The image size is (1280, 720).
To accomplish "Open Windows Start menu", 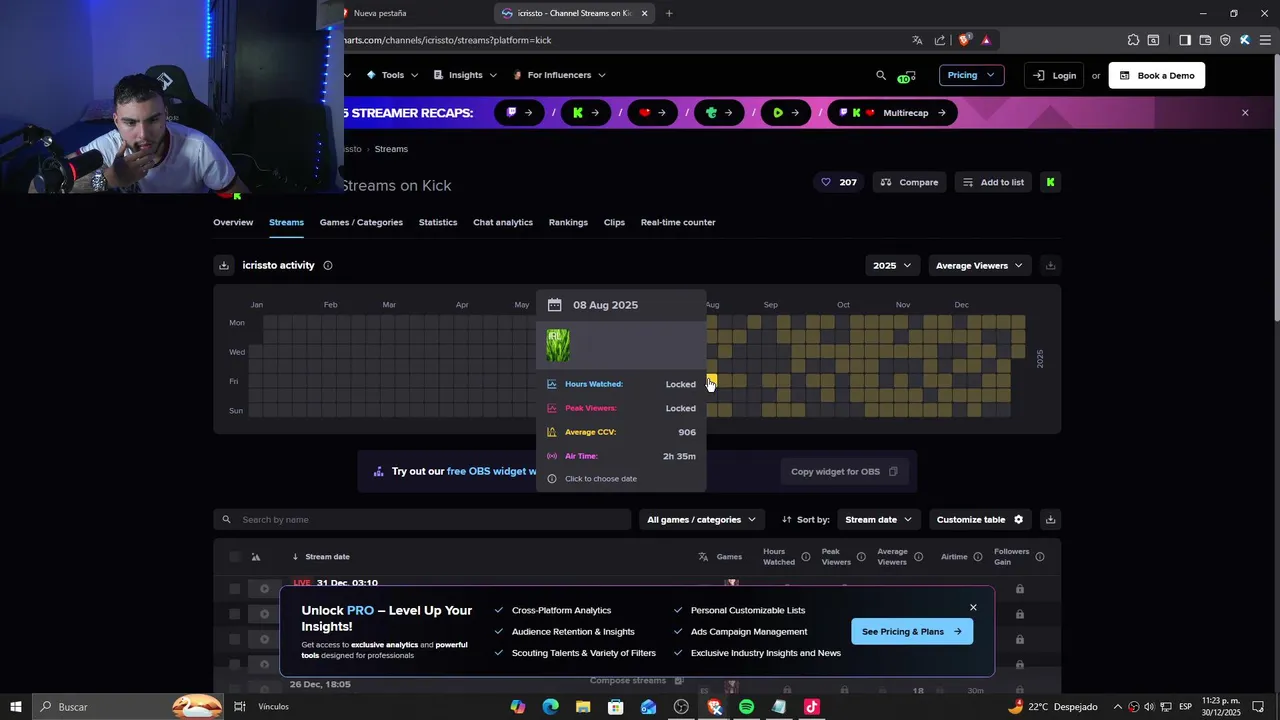I will tap(16, 707).
